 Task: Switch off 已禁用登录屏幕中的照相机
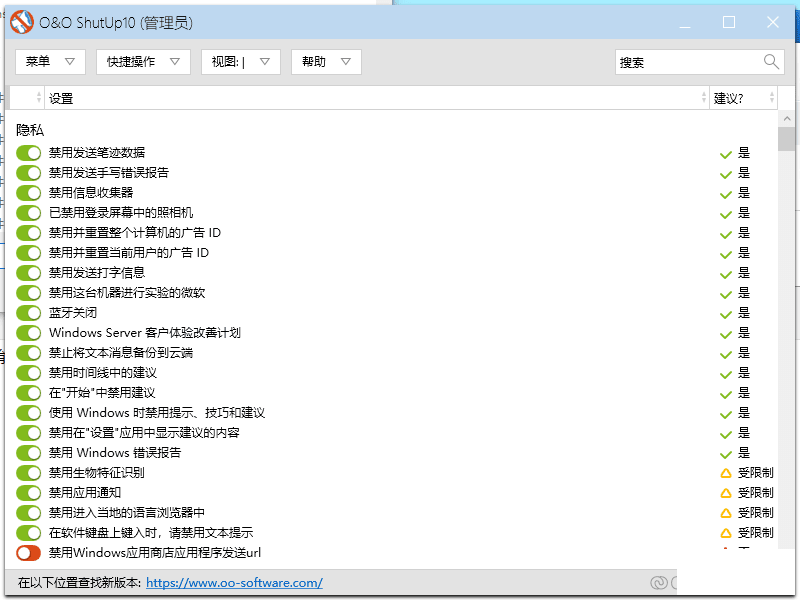tap(29, 213)
